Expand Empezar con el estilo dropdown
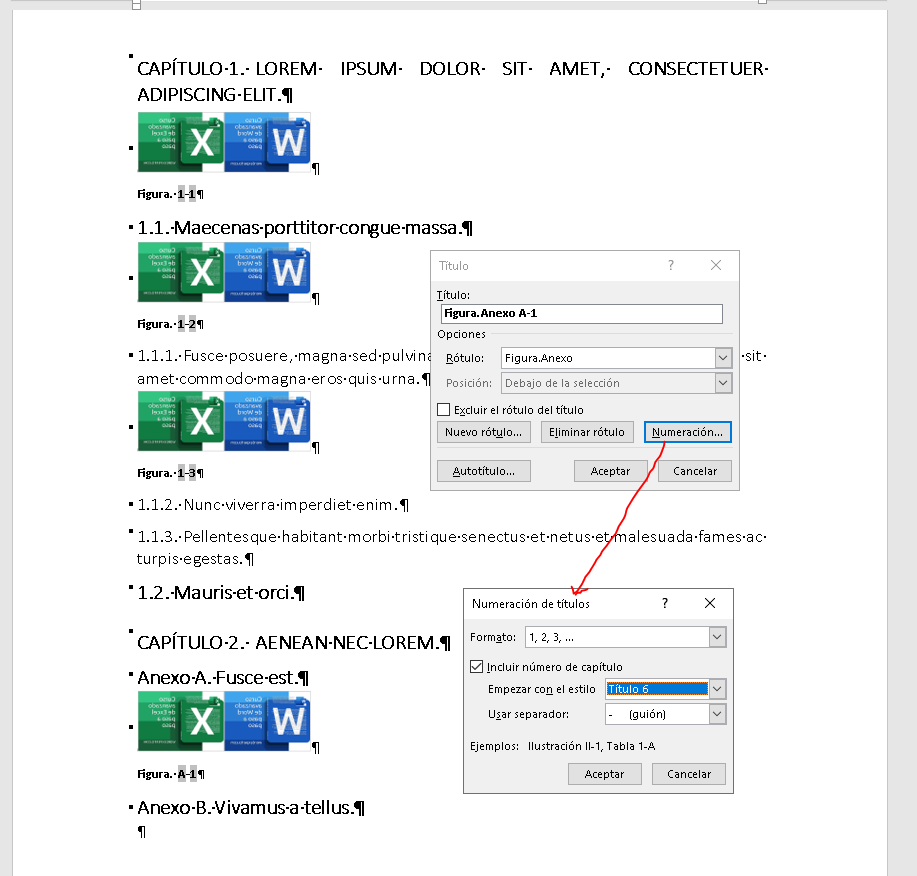 tap(717, 689)
